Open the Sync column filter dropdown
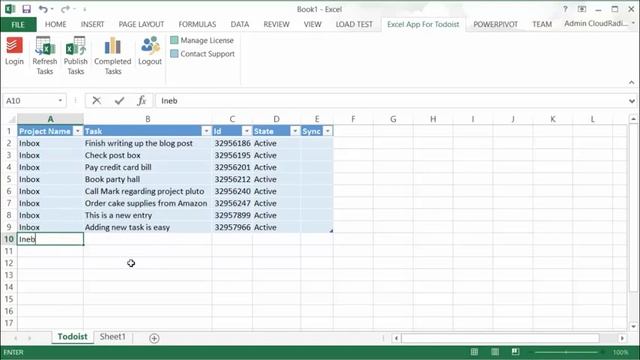The height and width of the screenshot is (360, 640). pos(327,131)
